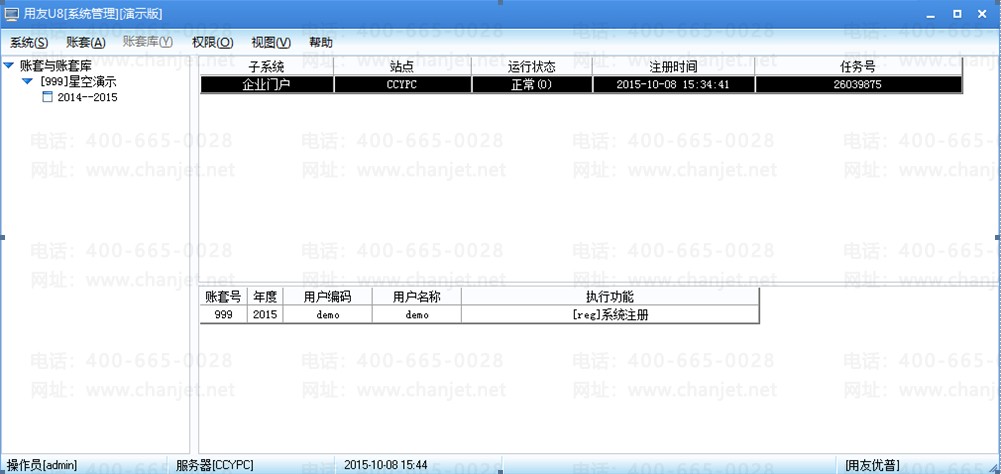Click the 子系统 column header
This screenshot has height=474, width=1001.
(267, 66)
